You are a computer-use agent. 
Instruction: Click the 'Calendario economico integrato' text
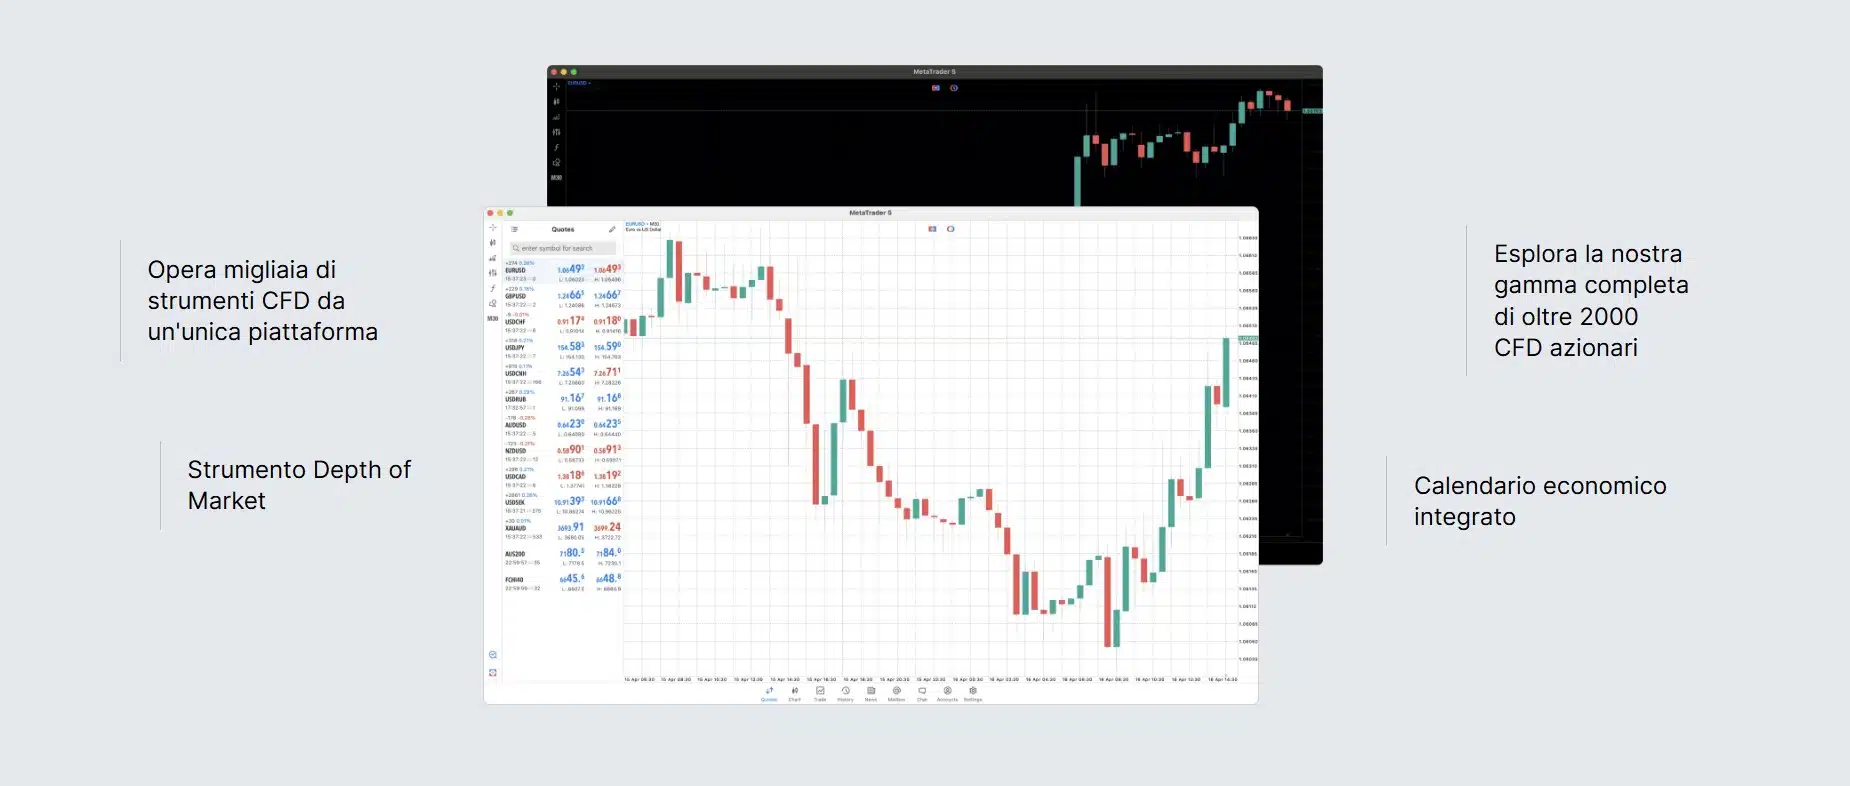click(x=1540, y=501)
